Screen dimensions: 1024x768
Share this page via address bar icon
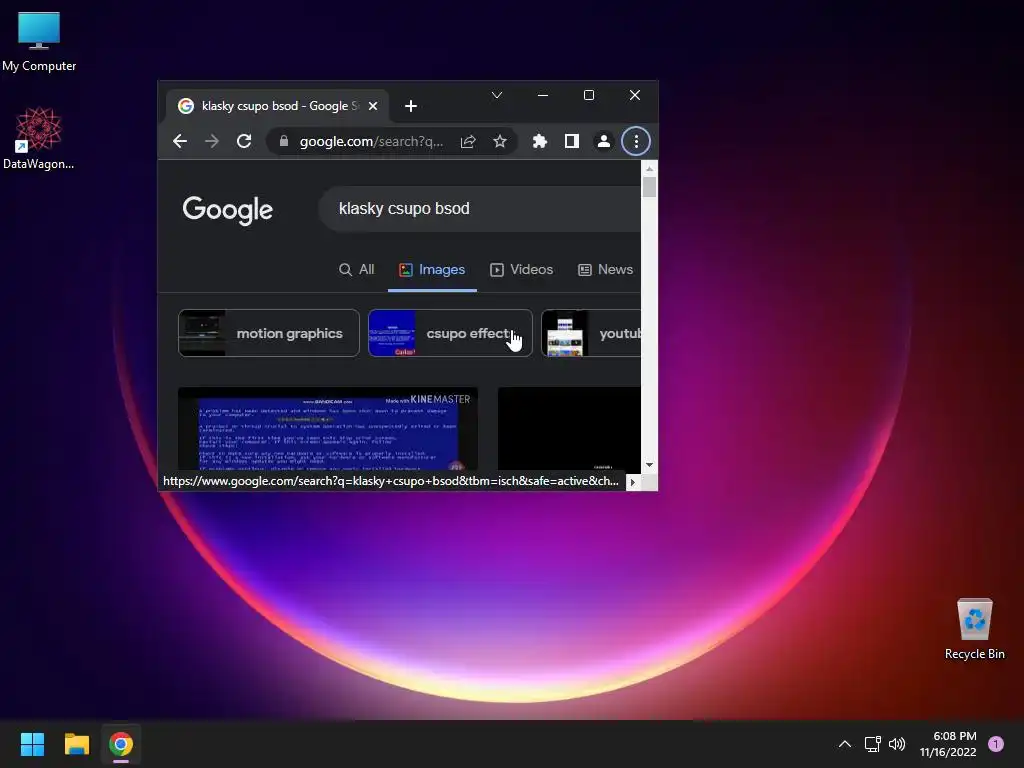point(468,141)
